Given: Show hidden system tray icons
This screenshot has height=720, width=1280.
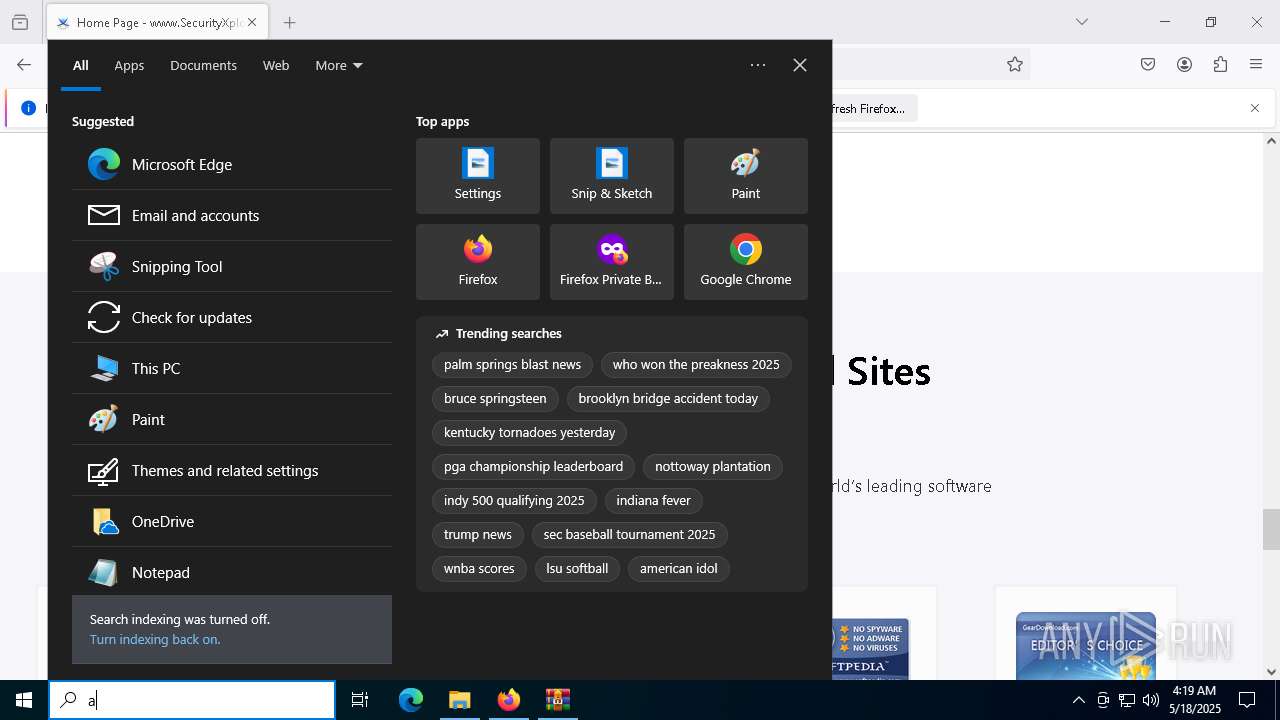Looking at the screenshot, I should [x=1078, y=700].
